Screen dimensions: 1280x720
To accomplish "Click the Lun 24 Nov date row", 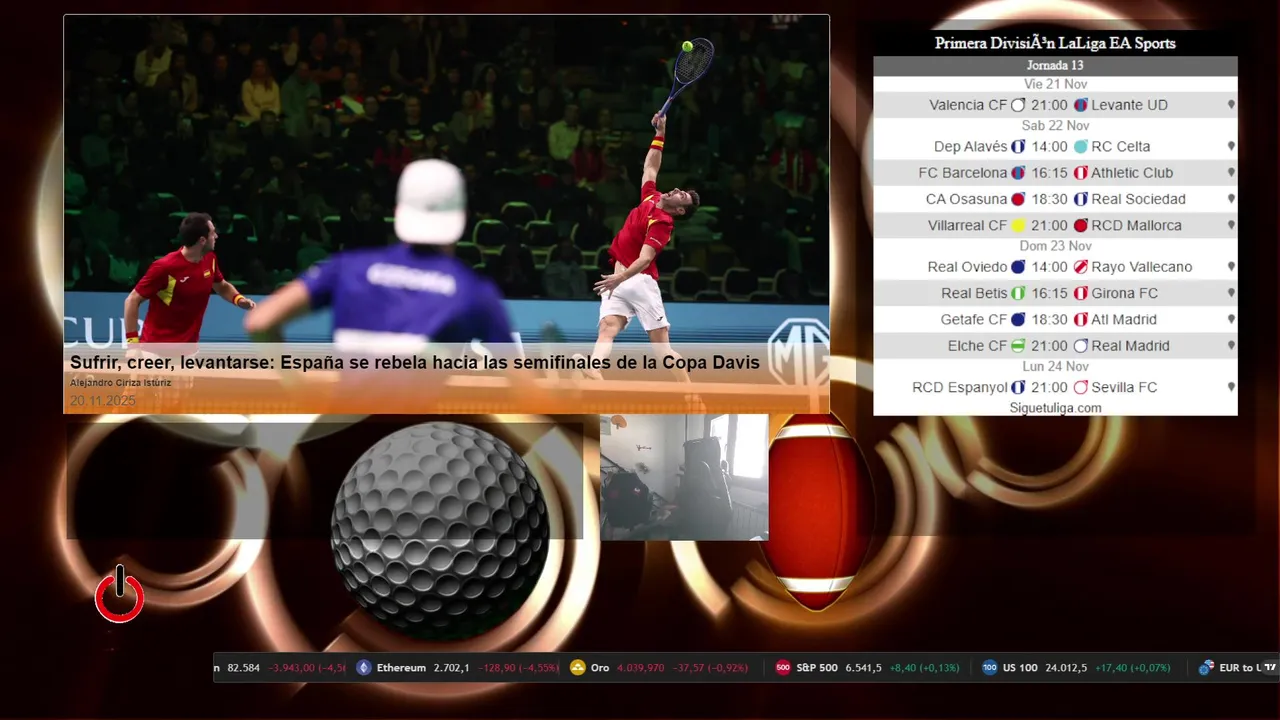I will click(1055, 366).
